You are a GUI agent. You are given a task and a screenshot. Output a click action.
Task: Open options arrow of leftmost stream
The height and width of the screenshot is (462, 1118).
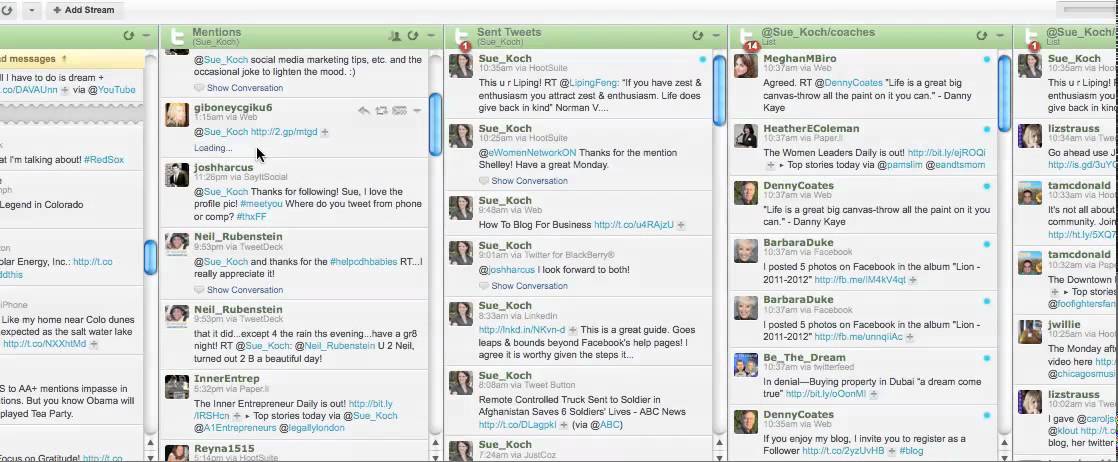pos(146,36)
